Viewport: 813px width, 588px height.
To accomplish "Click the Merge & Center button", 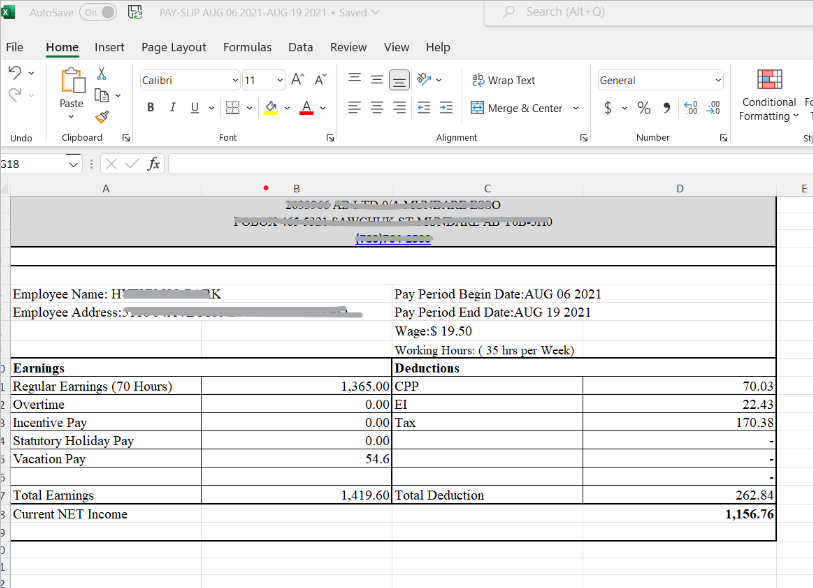I will [516, 108].
